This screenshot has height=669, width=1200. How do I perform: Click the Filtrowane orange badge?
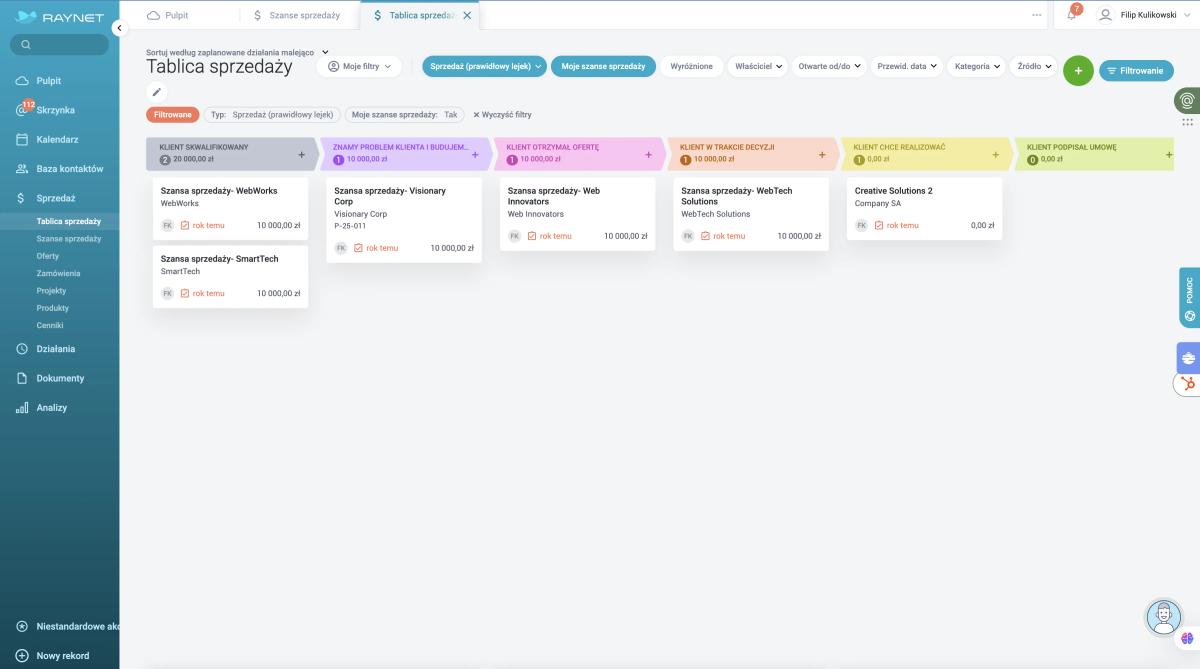point(173,115)
